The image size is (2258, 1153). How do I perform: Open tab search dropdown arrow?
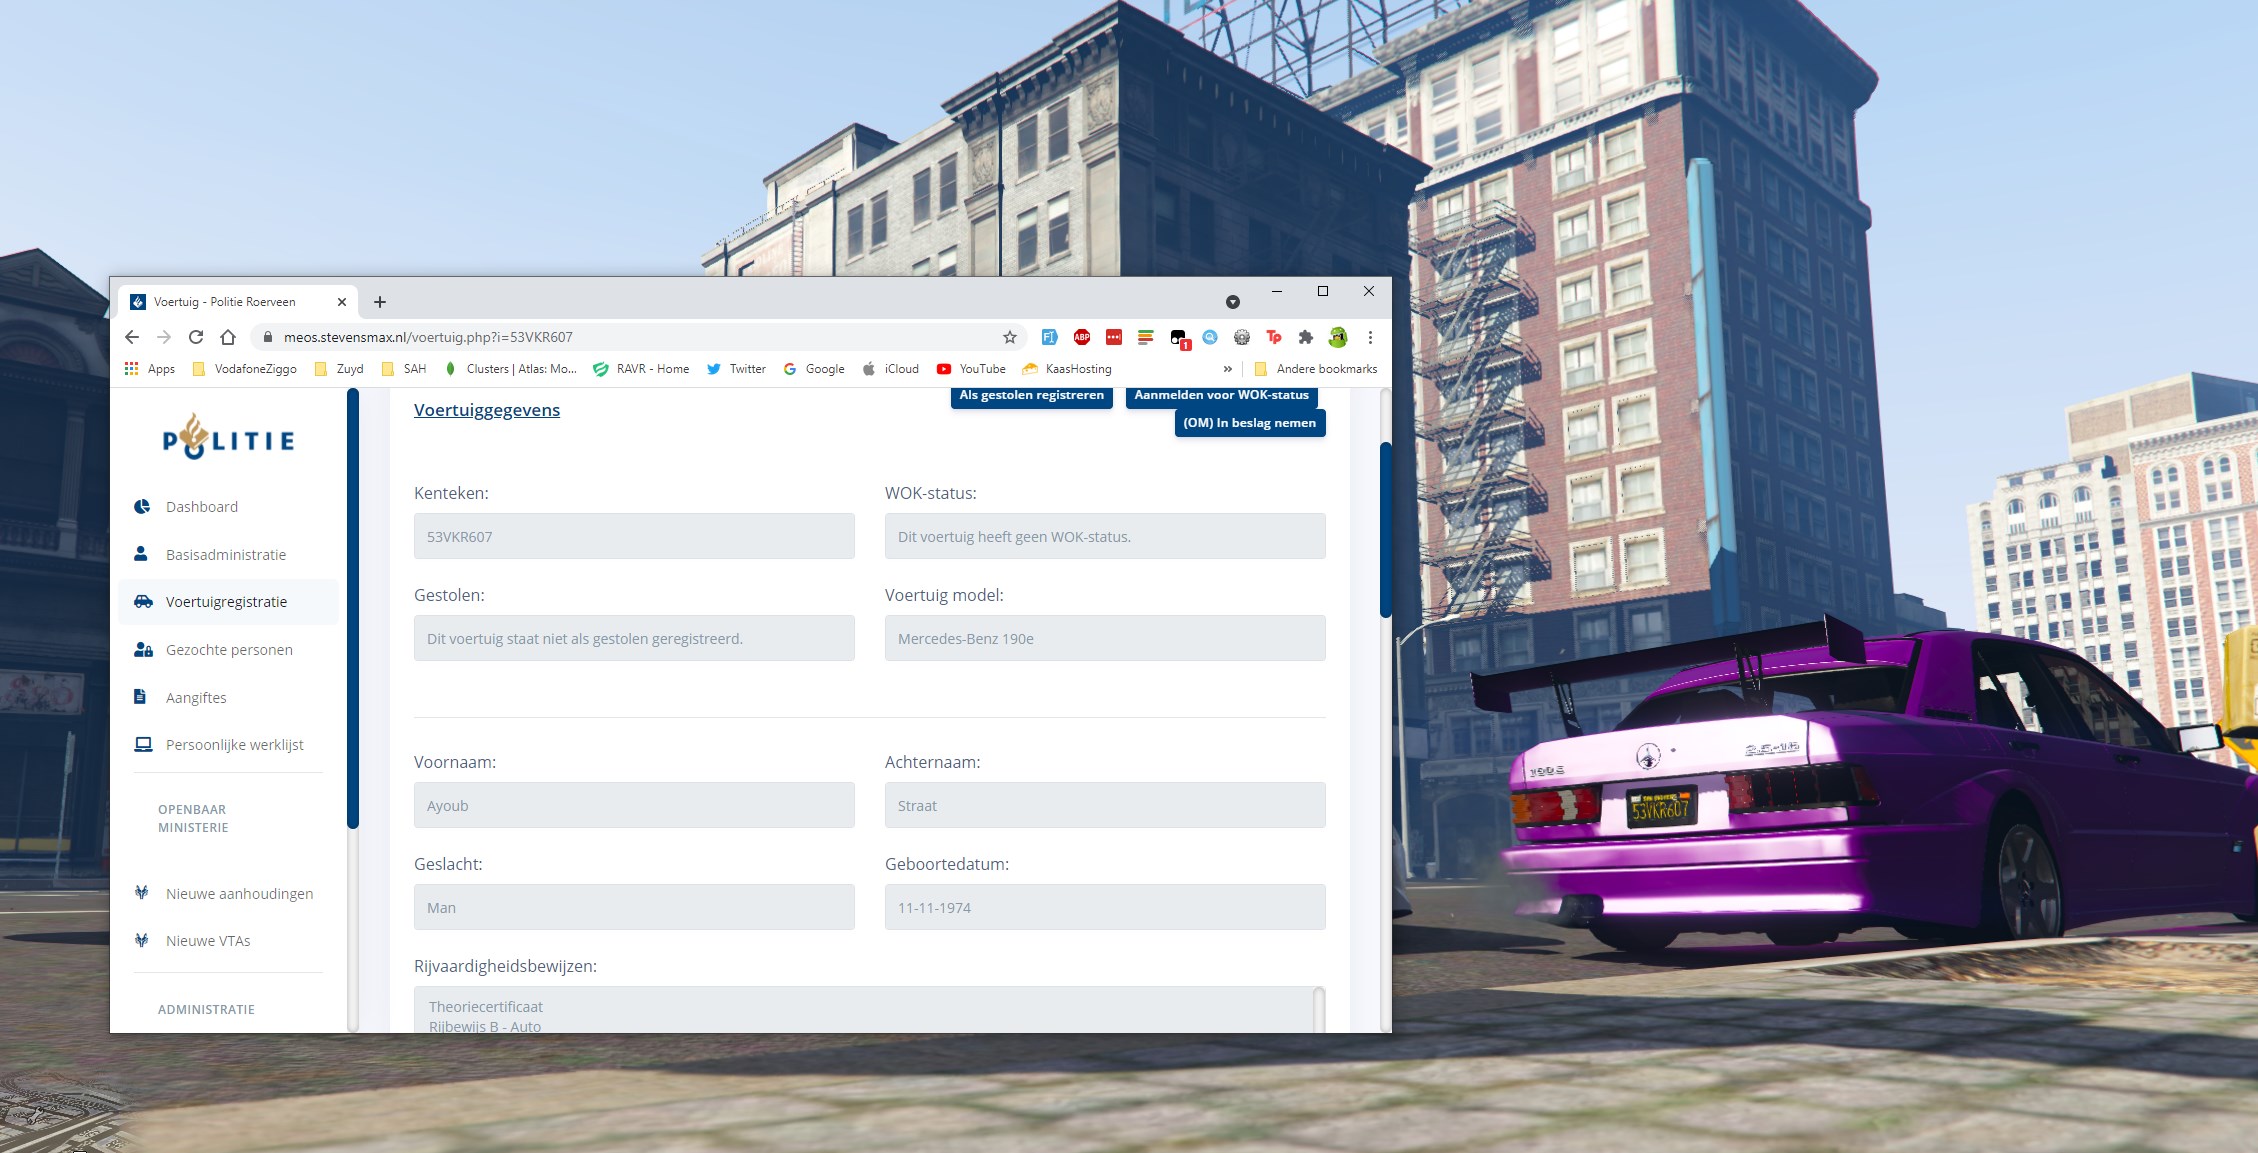pos(1233,302)
